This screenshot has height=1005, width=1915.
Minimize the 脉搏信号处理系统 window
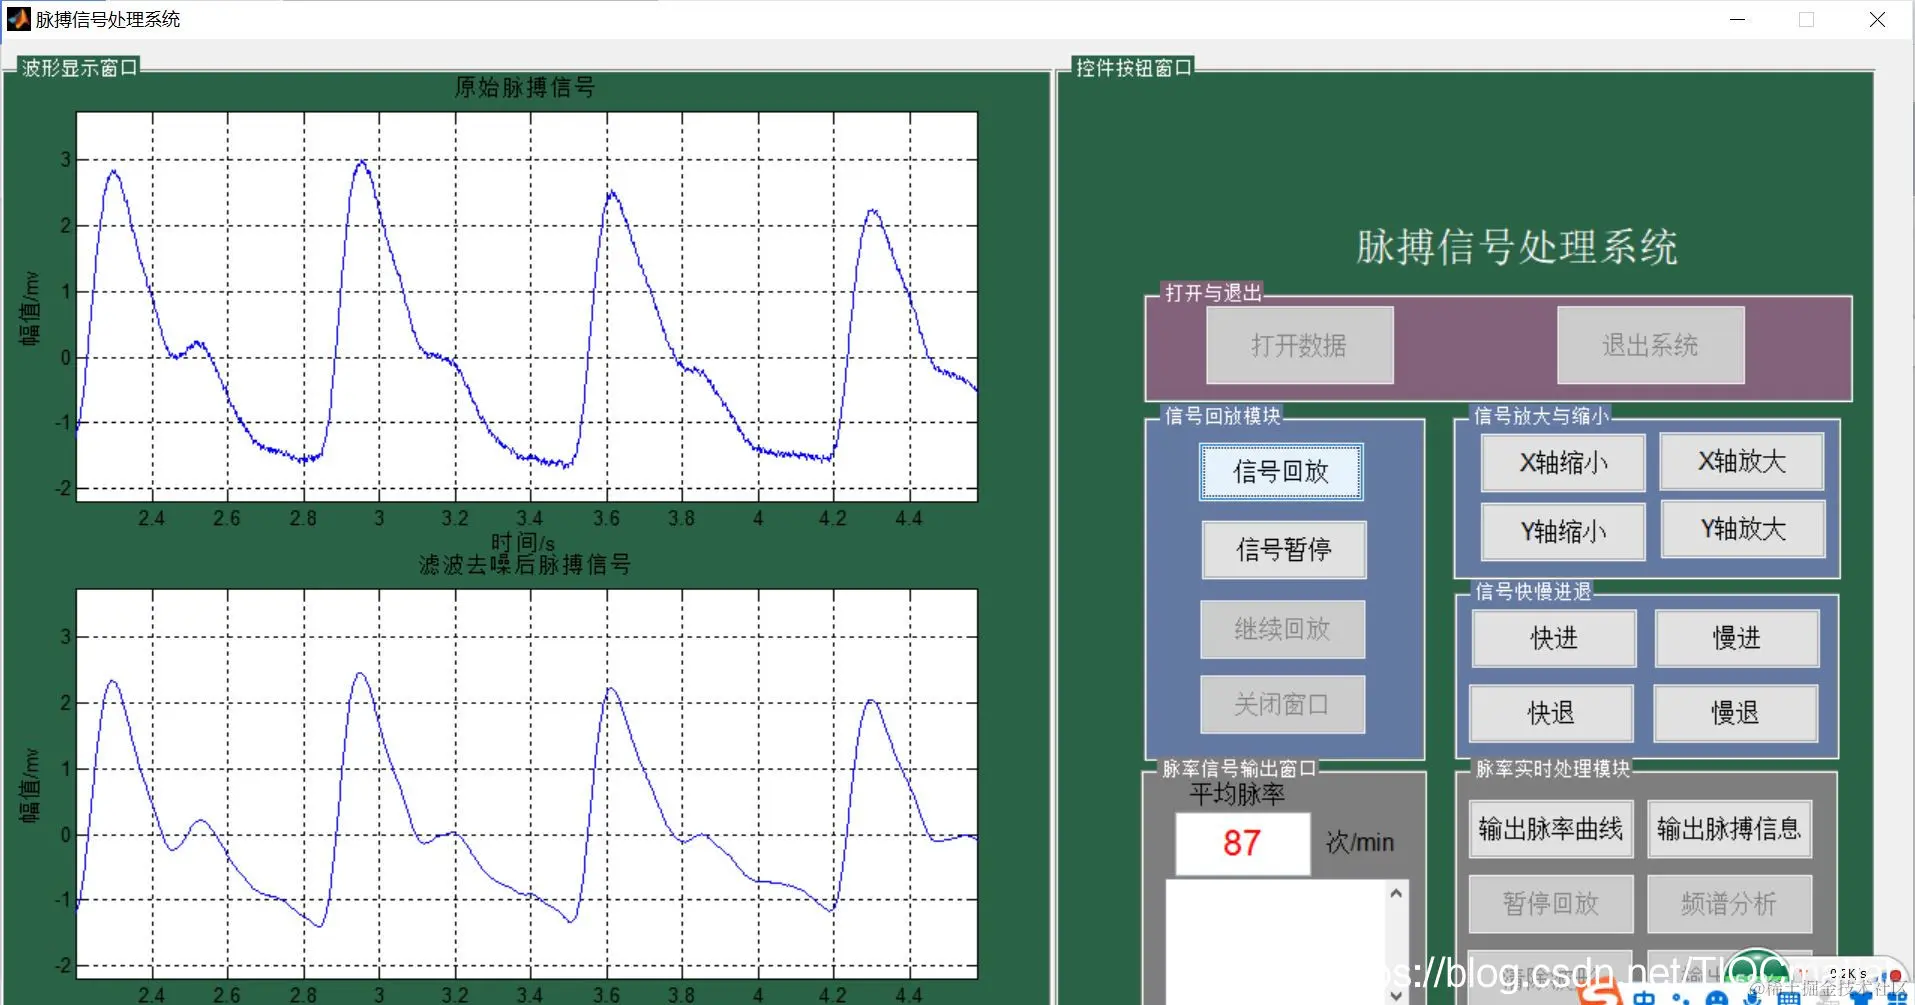pyautogui.click(x=1738, y=19)
